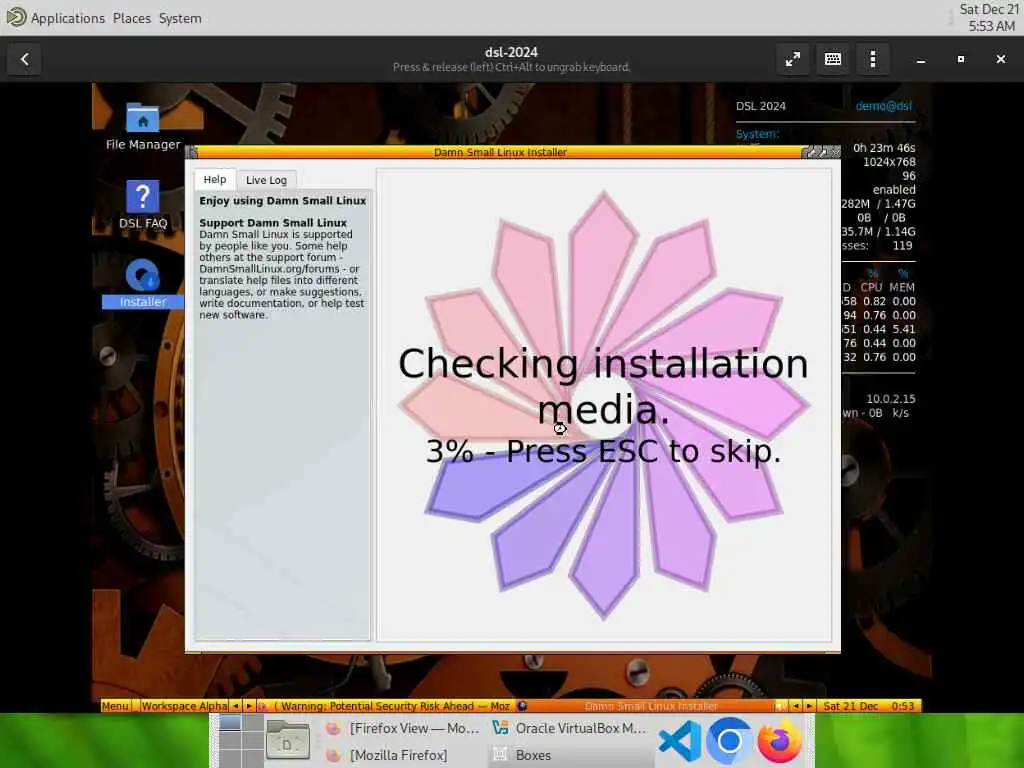Click the demo@dsl text in conky panel

click(884, 106)
